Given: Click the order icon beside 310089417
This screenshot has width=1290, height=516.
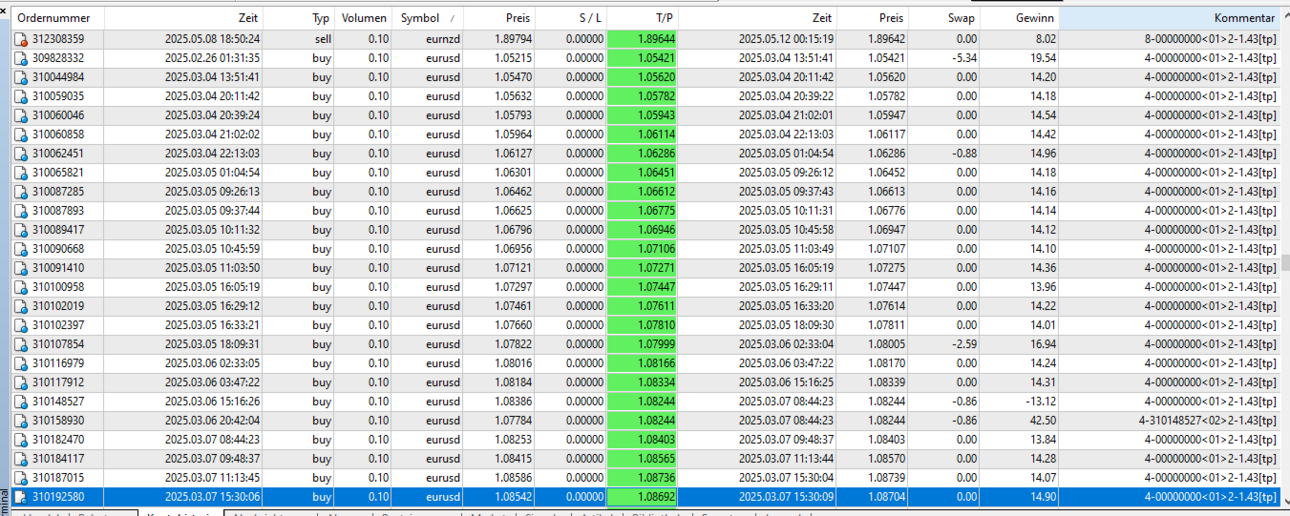Looking at the screenshot, I should [21, 229].
